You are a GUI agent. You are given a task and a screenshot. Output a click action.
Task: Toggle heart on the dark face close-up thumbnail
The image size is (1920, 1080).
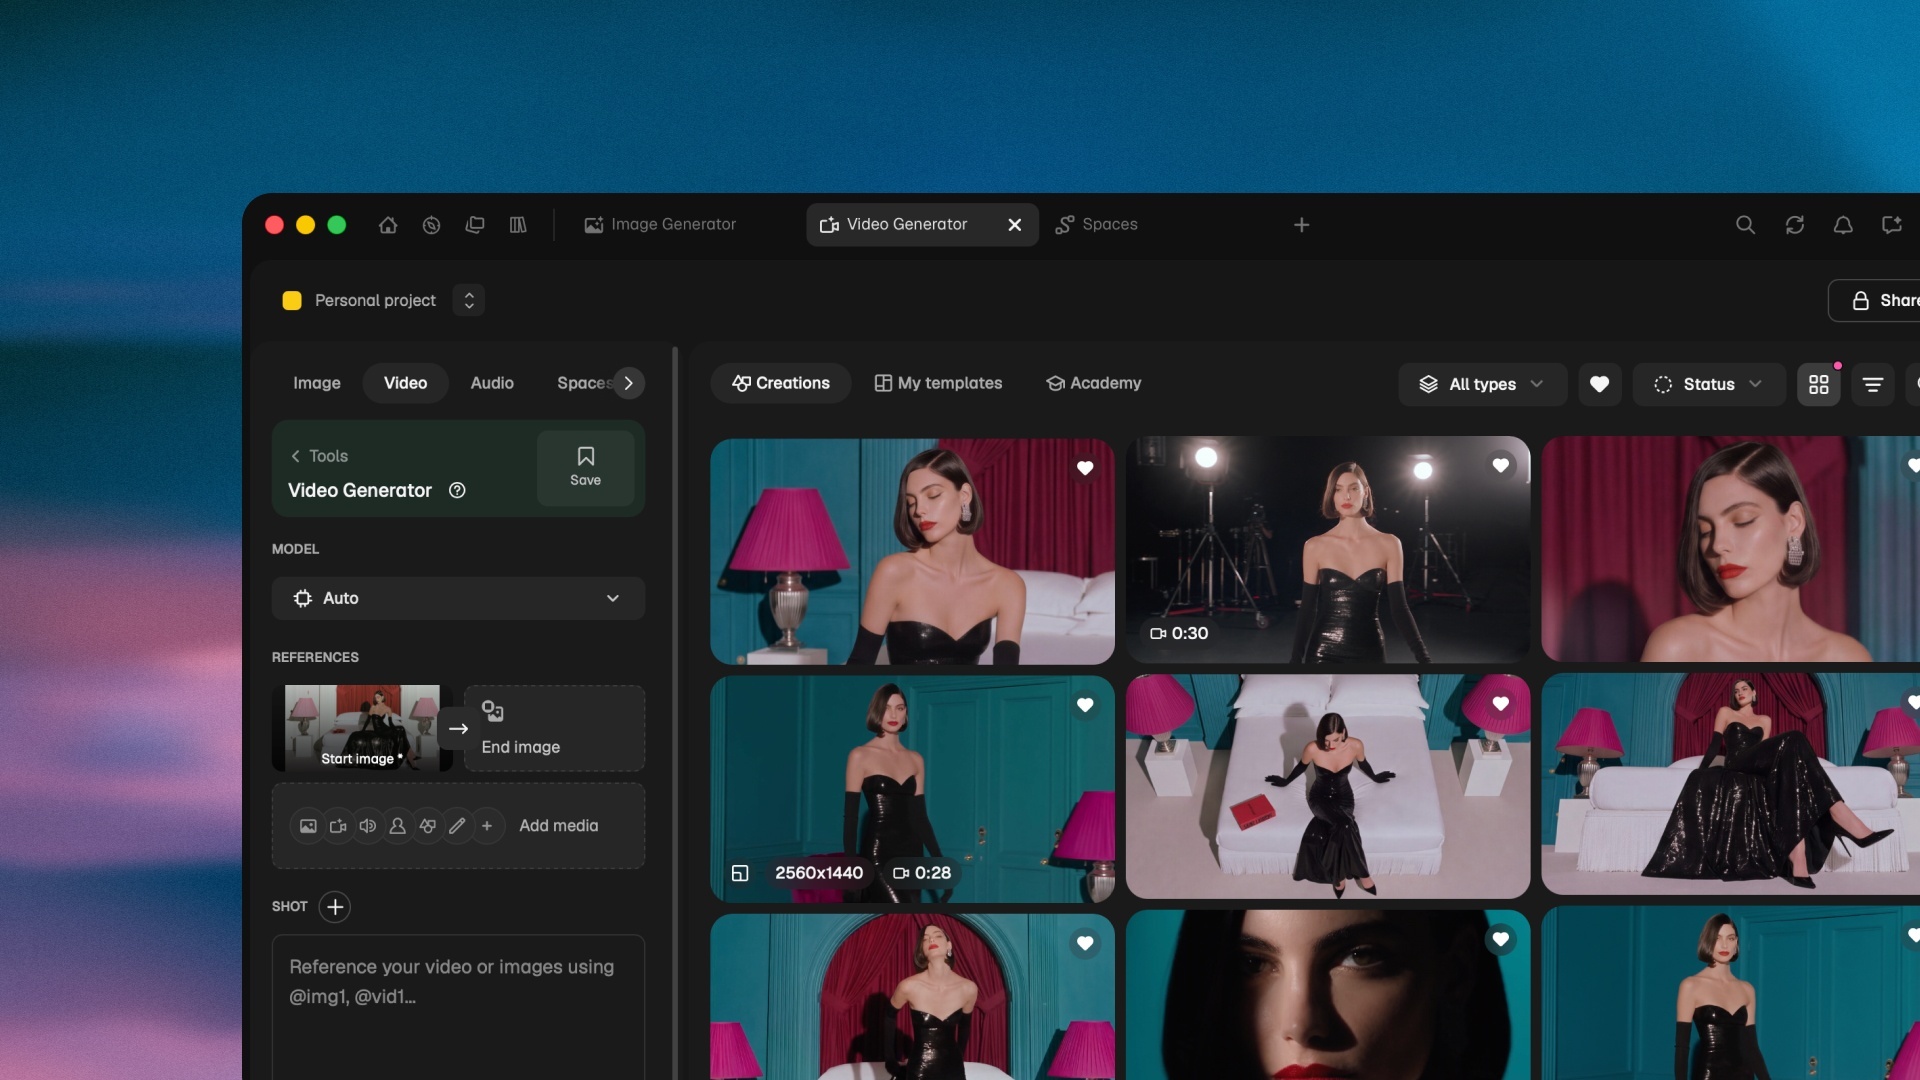click(1500, 939)
